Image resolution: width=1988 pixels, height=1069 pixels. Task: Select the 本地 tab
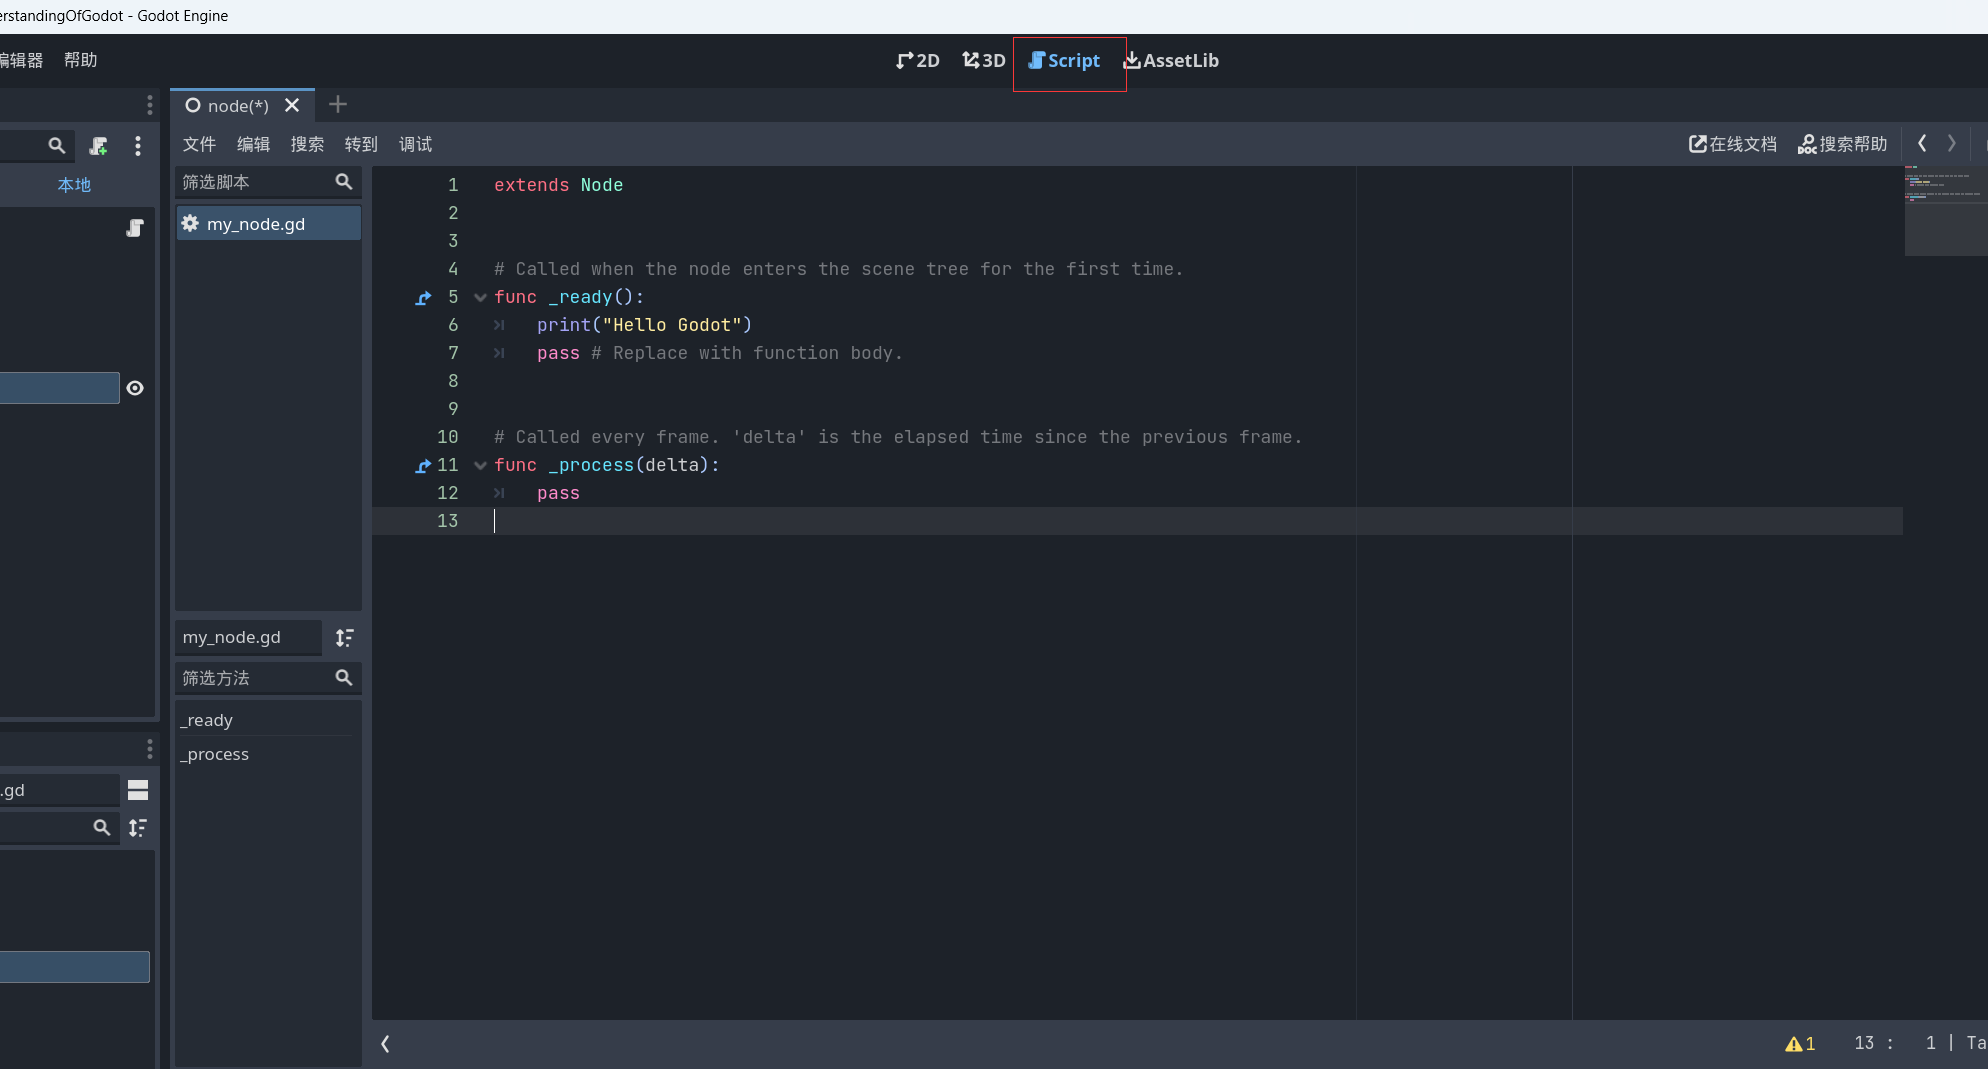tap(74, 185)
